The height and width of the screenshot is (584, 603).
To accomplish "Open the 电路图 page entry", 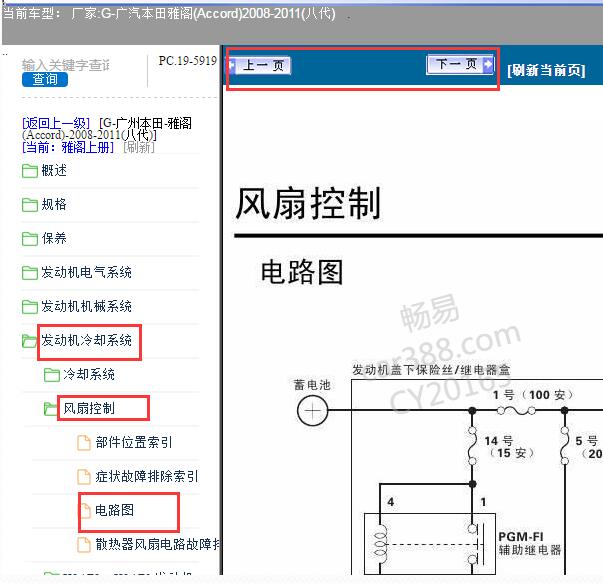I will tap(115, 510).
